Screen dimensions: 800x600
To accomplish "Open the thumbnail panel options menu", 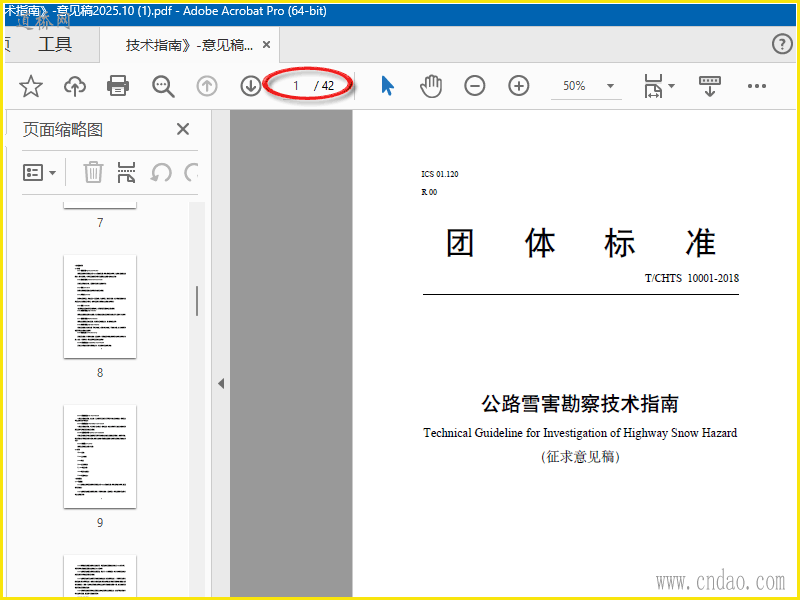I will tap(39, 173).
